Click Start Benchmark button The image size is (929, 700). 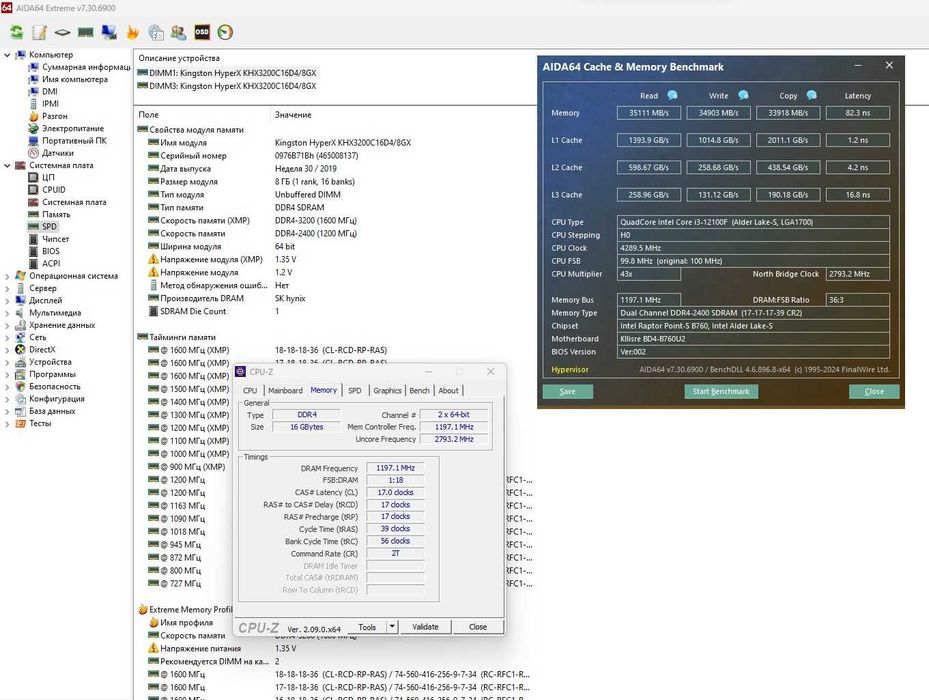click(721, 391)
